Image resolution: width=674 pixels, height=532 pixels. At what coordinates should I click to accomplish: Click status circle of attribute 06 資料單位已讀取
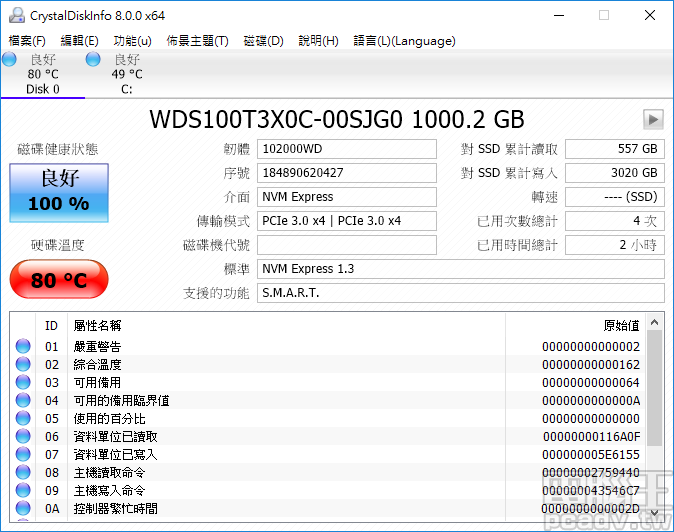tap(23, 437)
